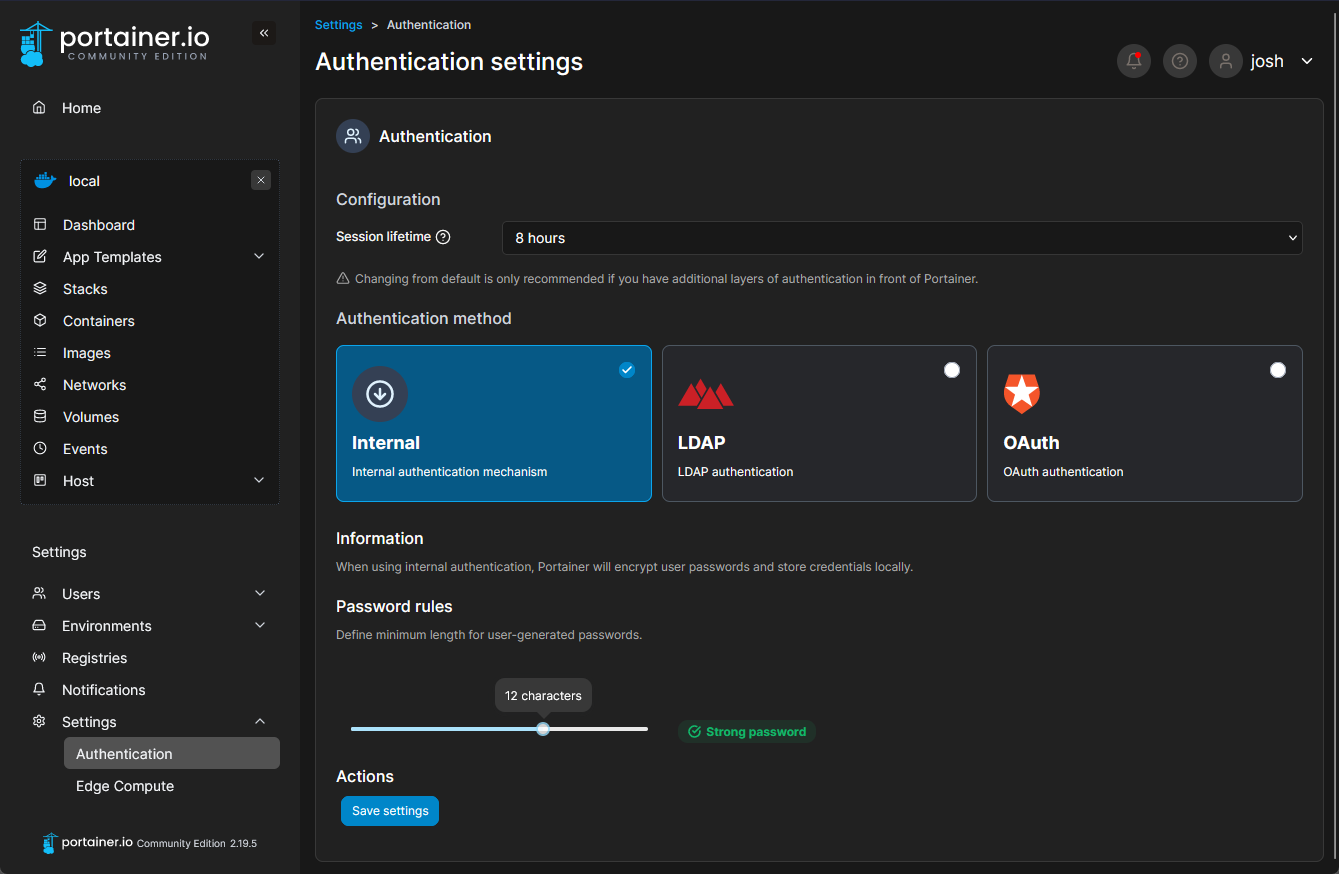Viewport: 1339px width, 874px height.
Task: Click the Notifications bell icon in the sidebar
Action: (x=39, y=690)
